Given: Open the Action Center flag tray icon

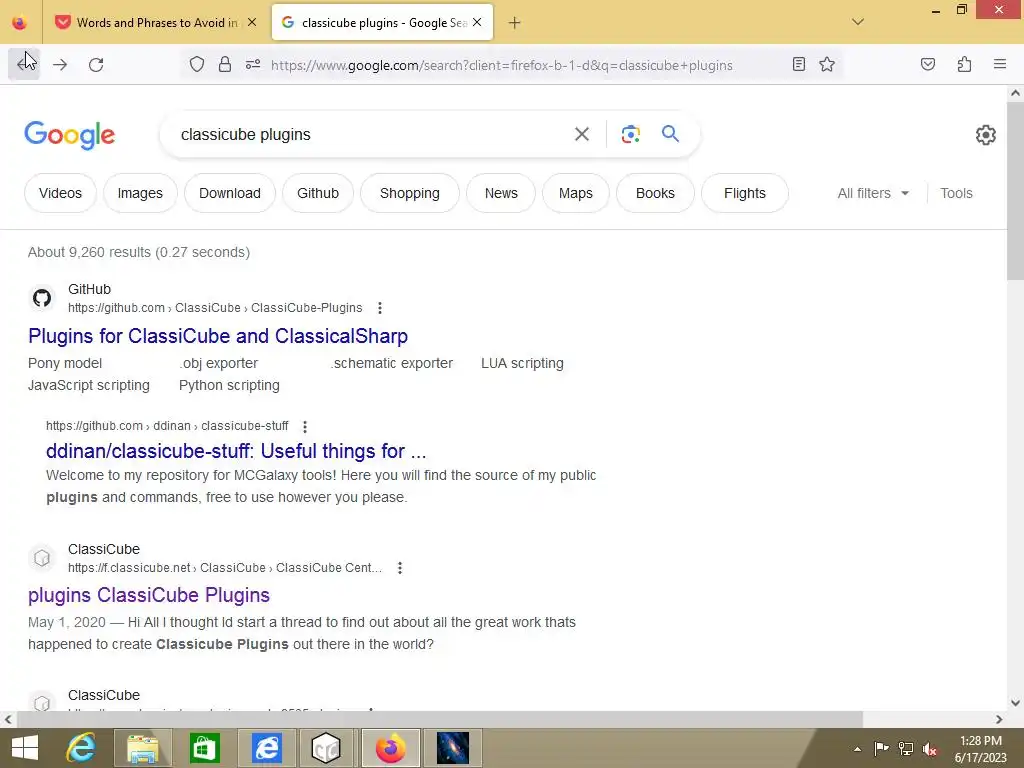Looking at the screenshot, I should tap(881, 749).
